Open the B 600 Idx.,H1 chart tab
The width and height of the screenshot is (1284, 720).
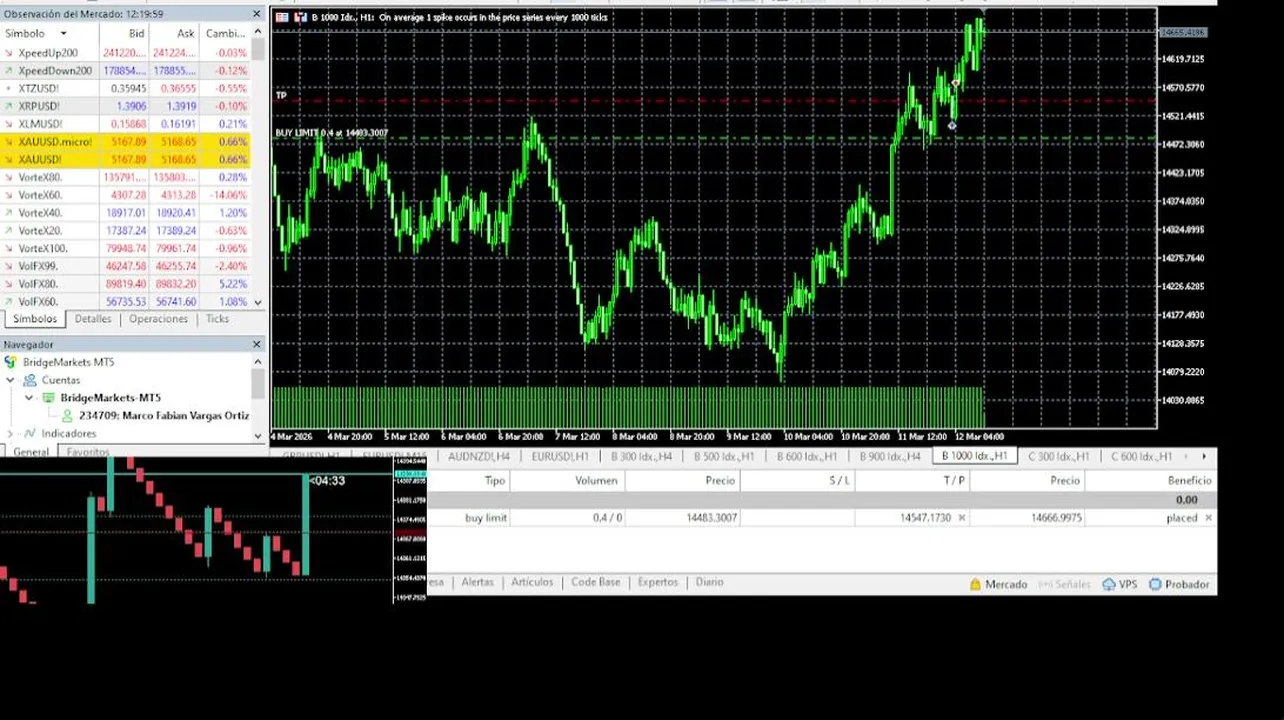tap(807, 456)
